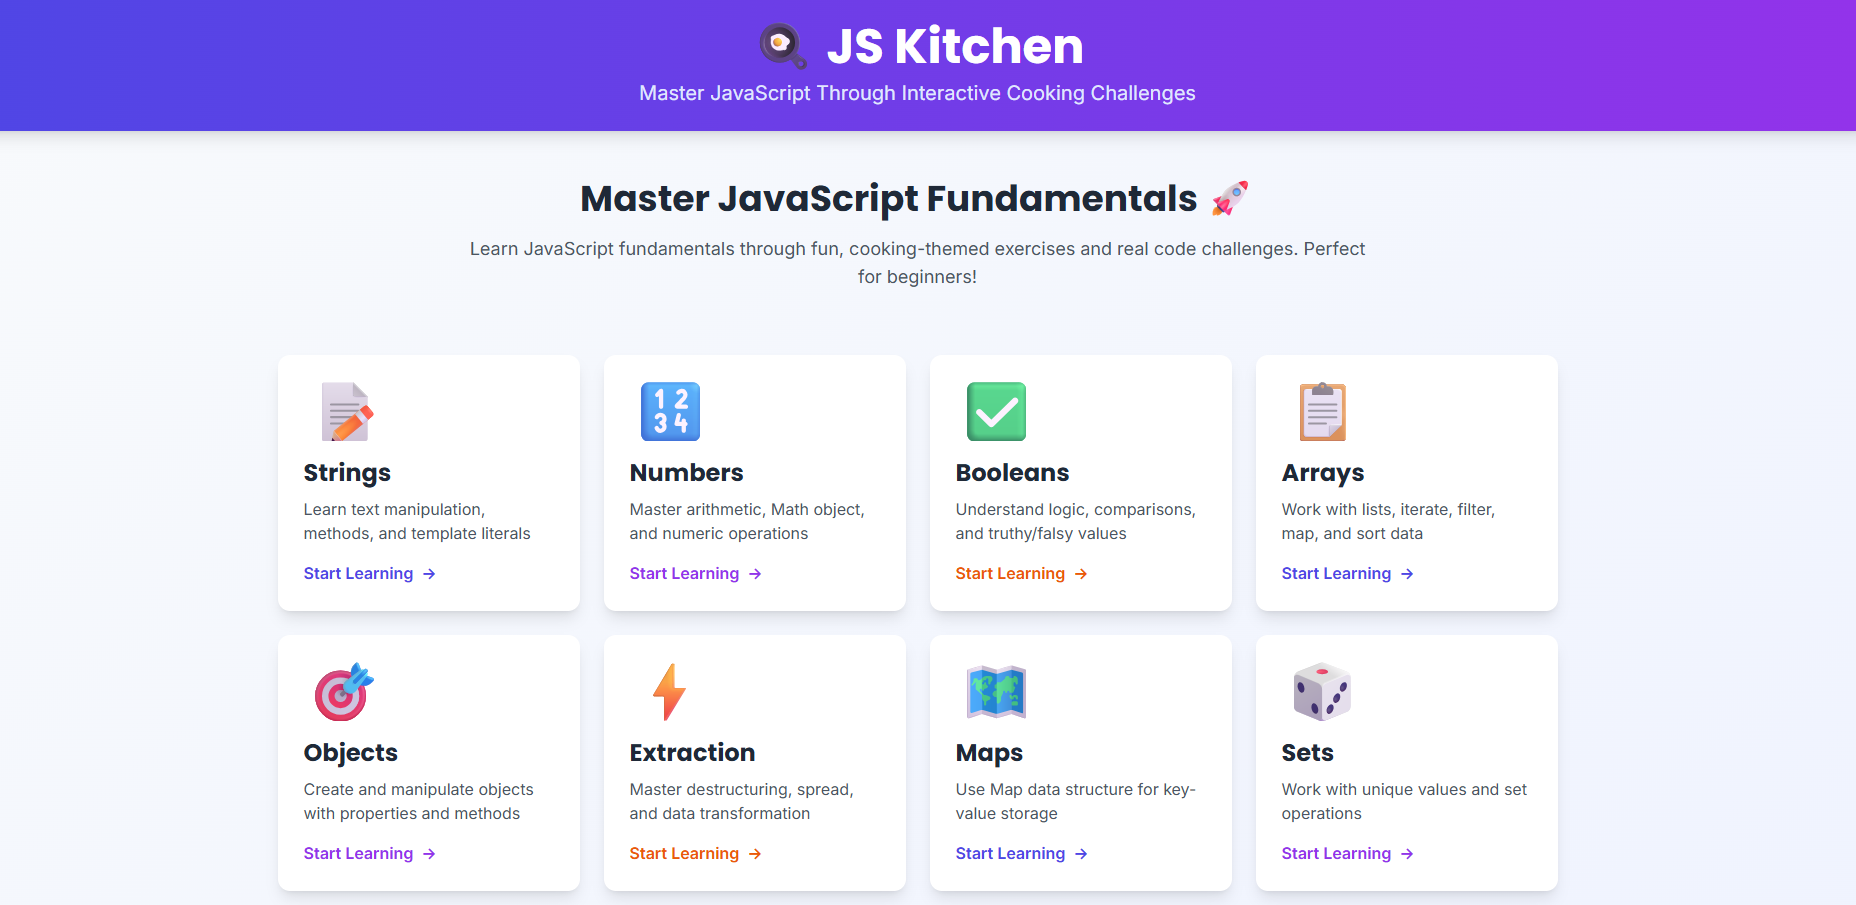Click the Sets dice icon
The image size is (1856, 905).
[1322, 692]
